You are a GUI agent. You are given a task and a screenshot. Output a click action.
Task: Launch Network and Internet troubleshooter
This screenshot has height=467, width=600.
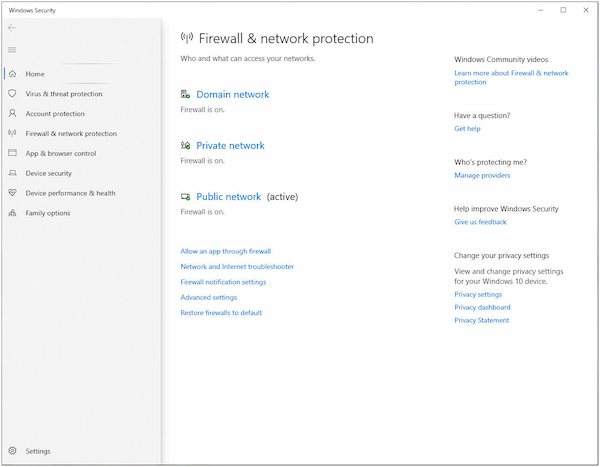237,266
